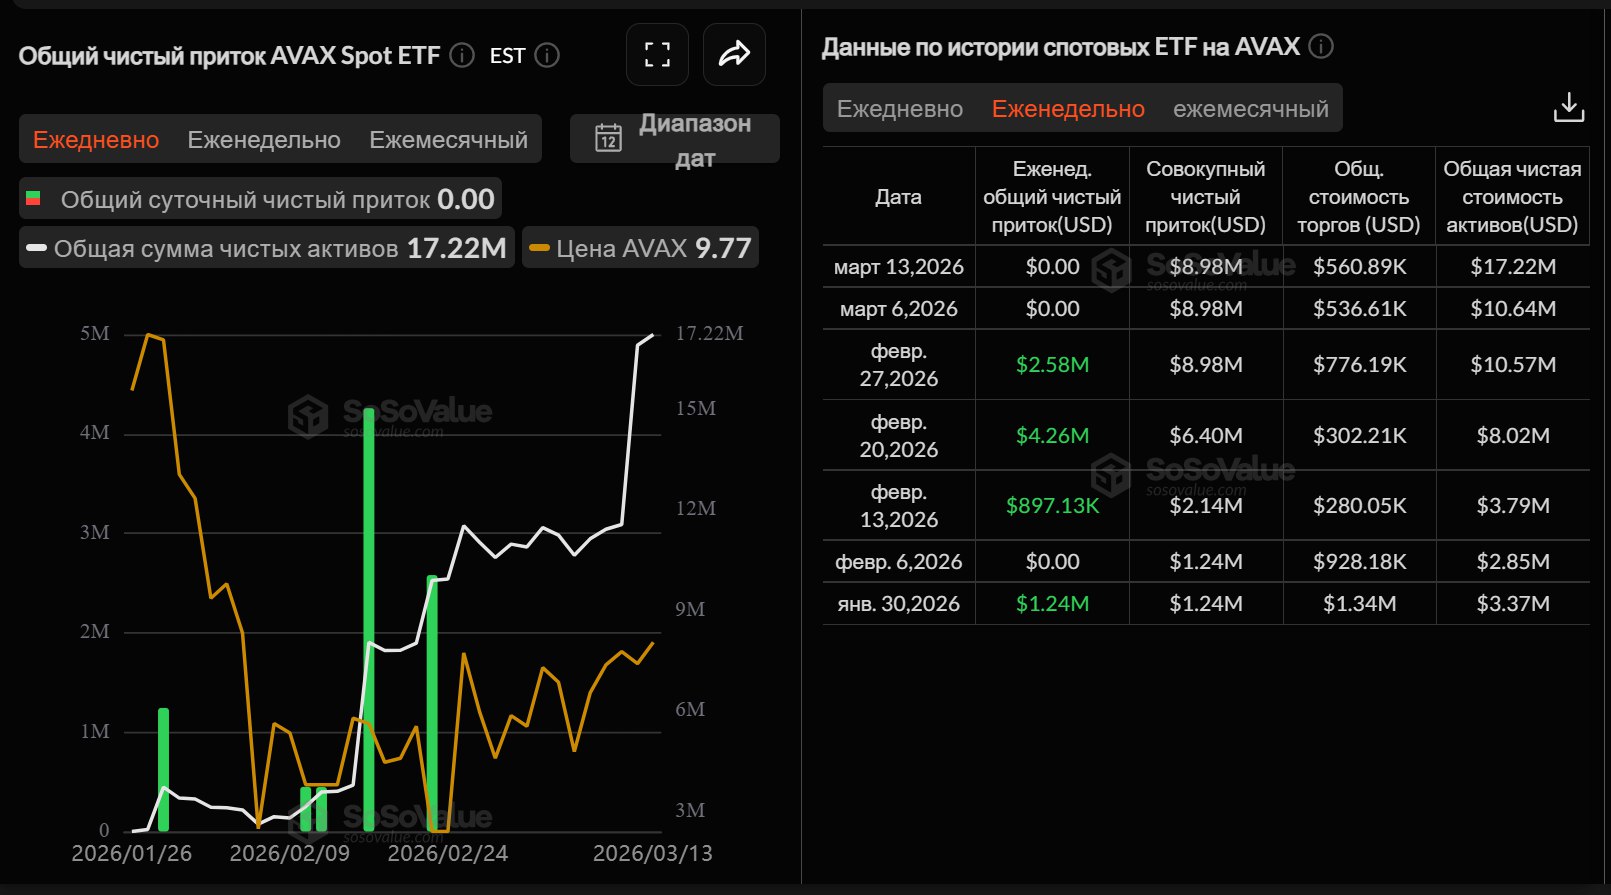Screen dimensions: 1611x895
Task: Show info next to AVAX Spot ETF title
Action: click(x=461, y=55)
